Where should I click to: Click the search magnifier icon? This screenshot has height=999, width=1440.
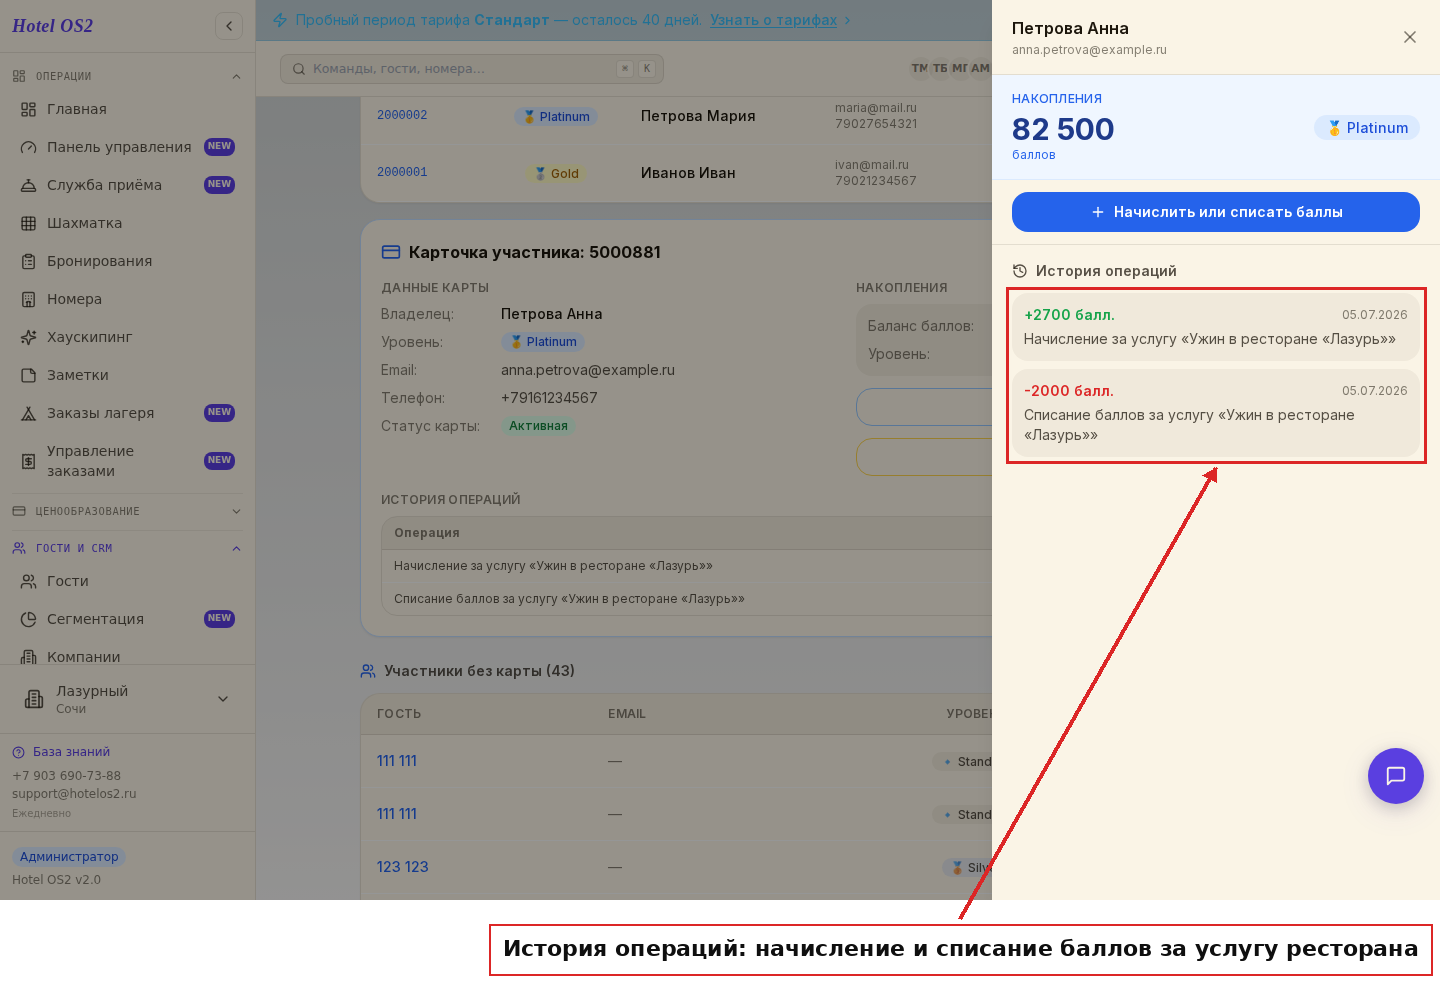coord(299,69)
